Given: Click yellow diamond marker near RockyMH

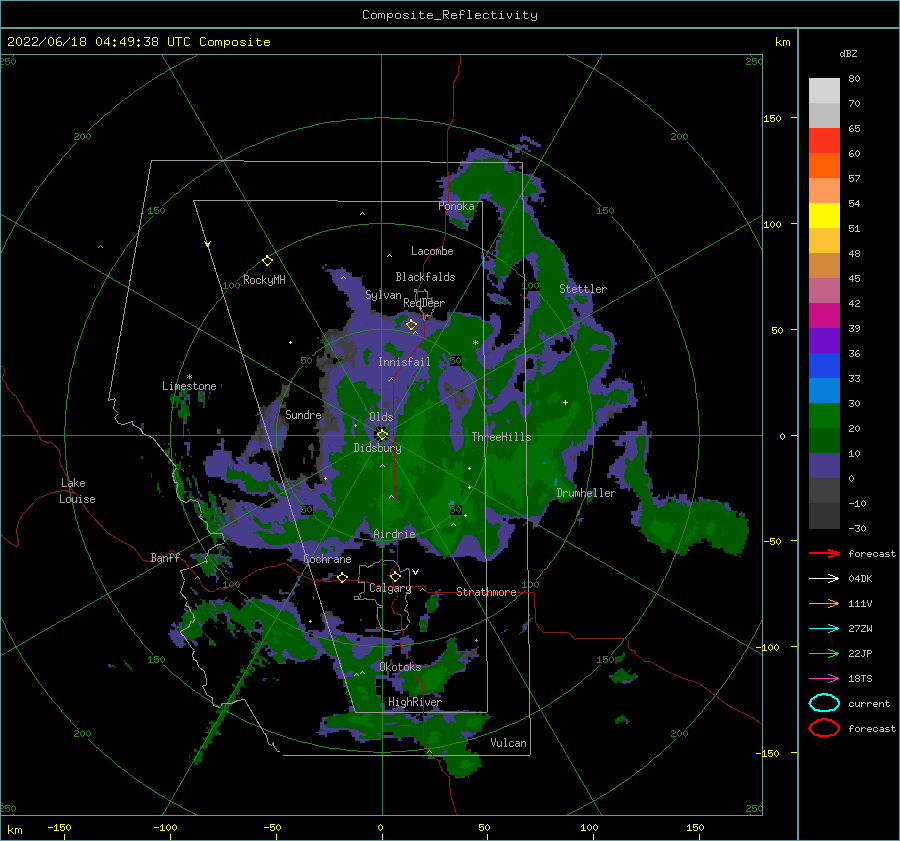Looking at the screenshot, I should click(267, 261).
